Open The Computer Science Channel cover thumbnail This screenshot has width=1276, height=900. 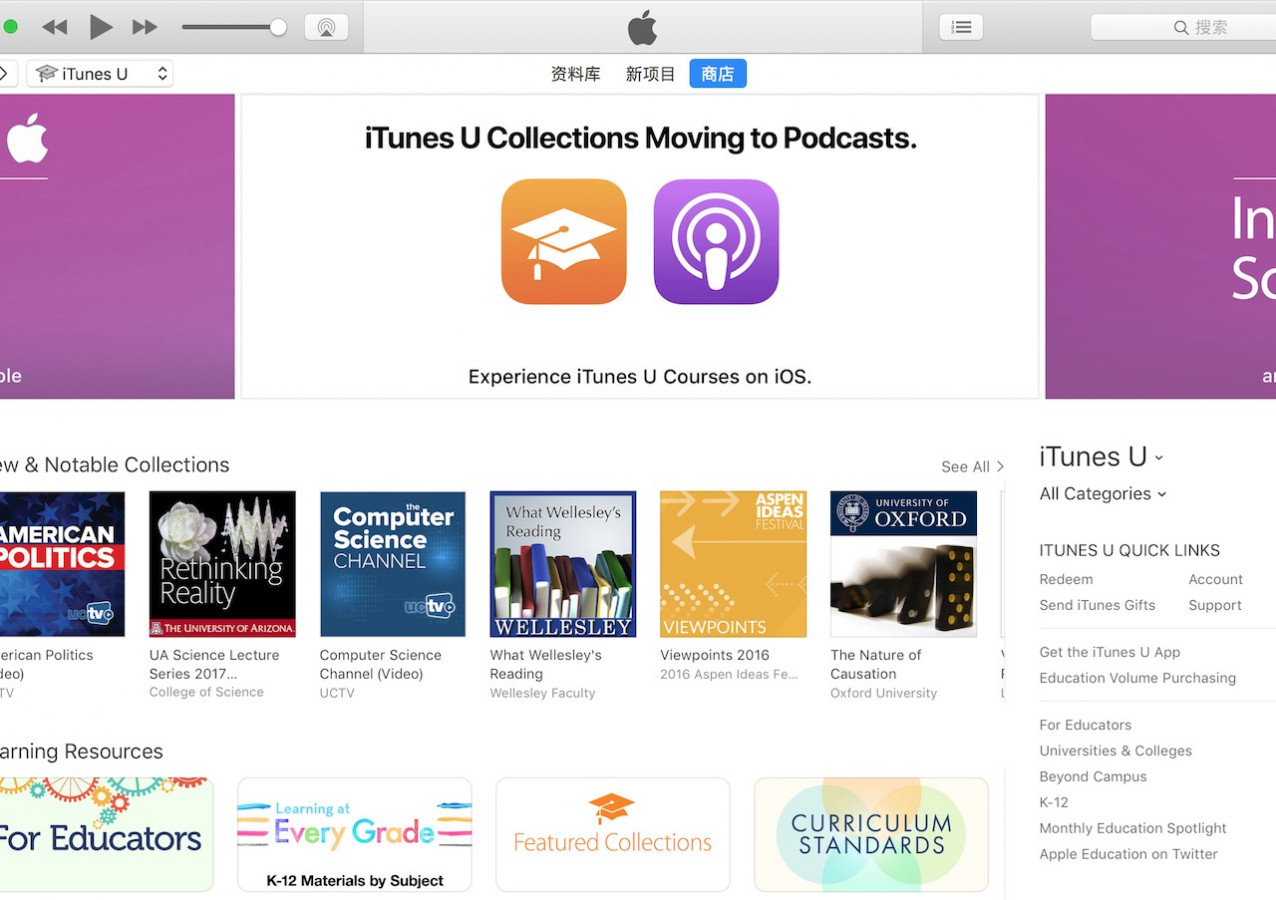(x=392, y=564)
